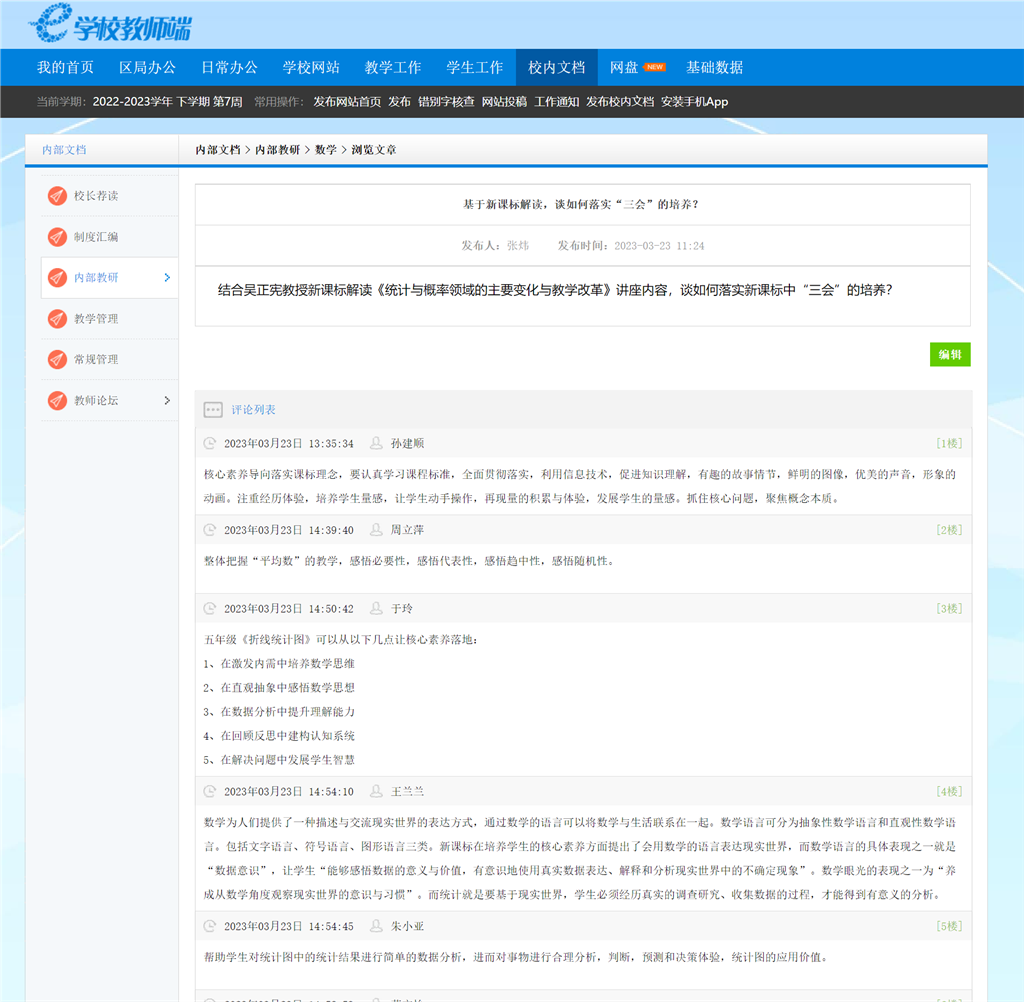The height and width of the screenshot is (1002, 1024).
Task: Click the user icon beside 孙建顺
Action: [x=377, y=443]
